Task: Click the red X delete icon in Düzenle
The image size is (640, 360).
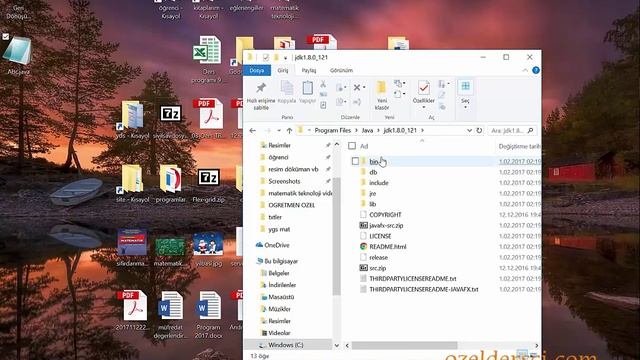Action: pos(357,87)
